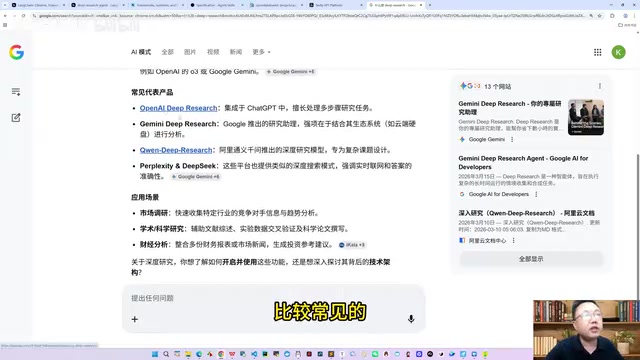Viewport: 640px width, 360px height.
Task: Start a new AI chat with pencil icon
Action: pos(16,118)
